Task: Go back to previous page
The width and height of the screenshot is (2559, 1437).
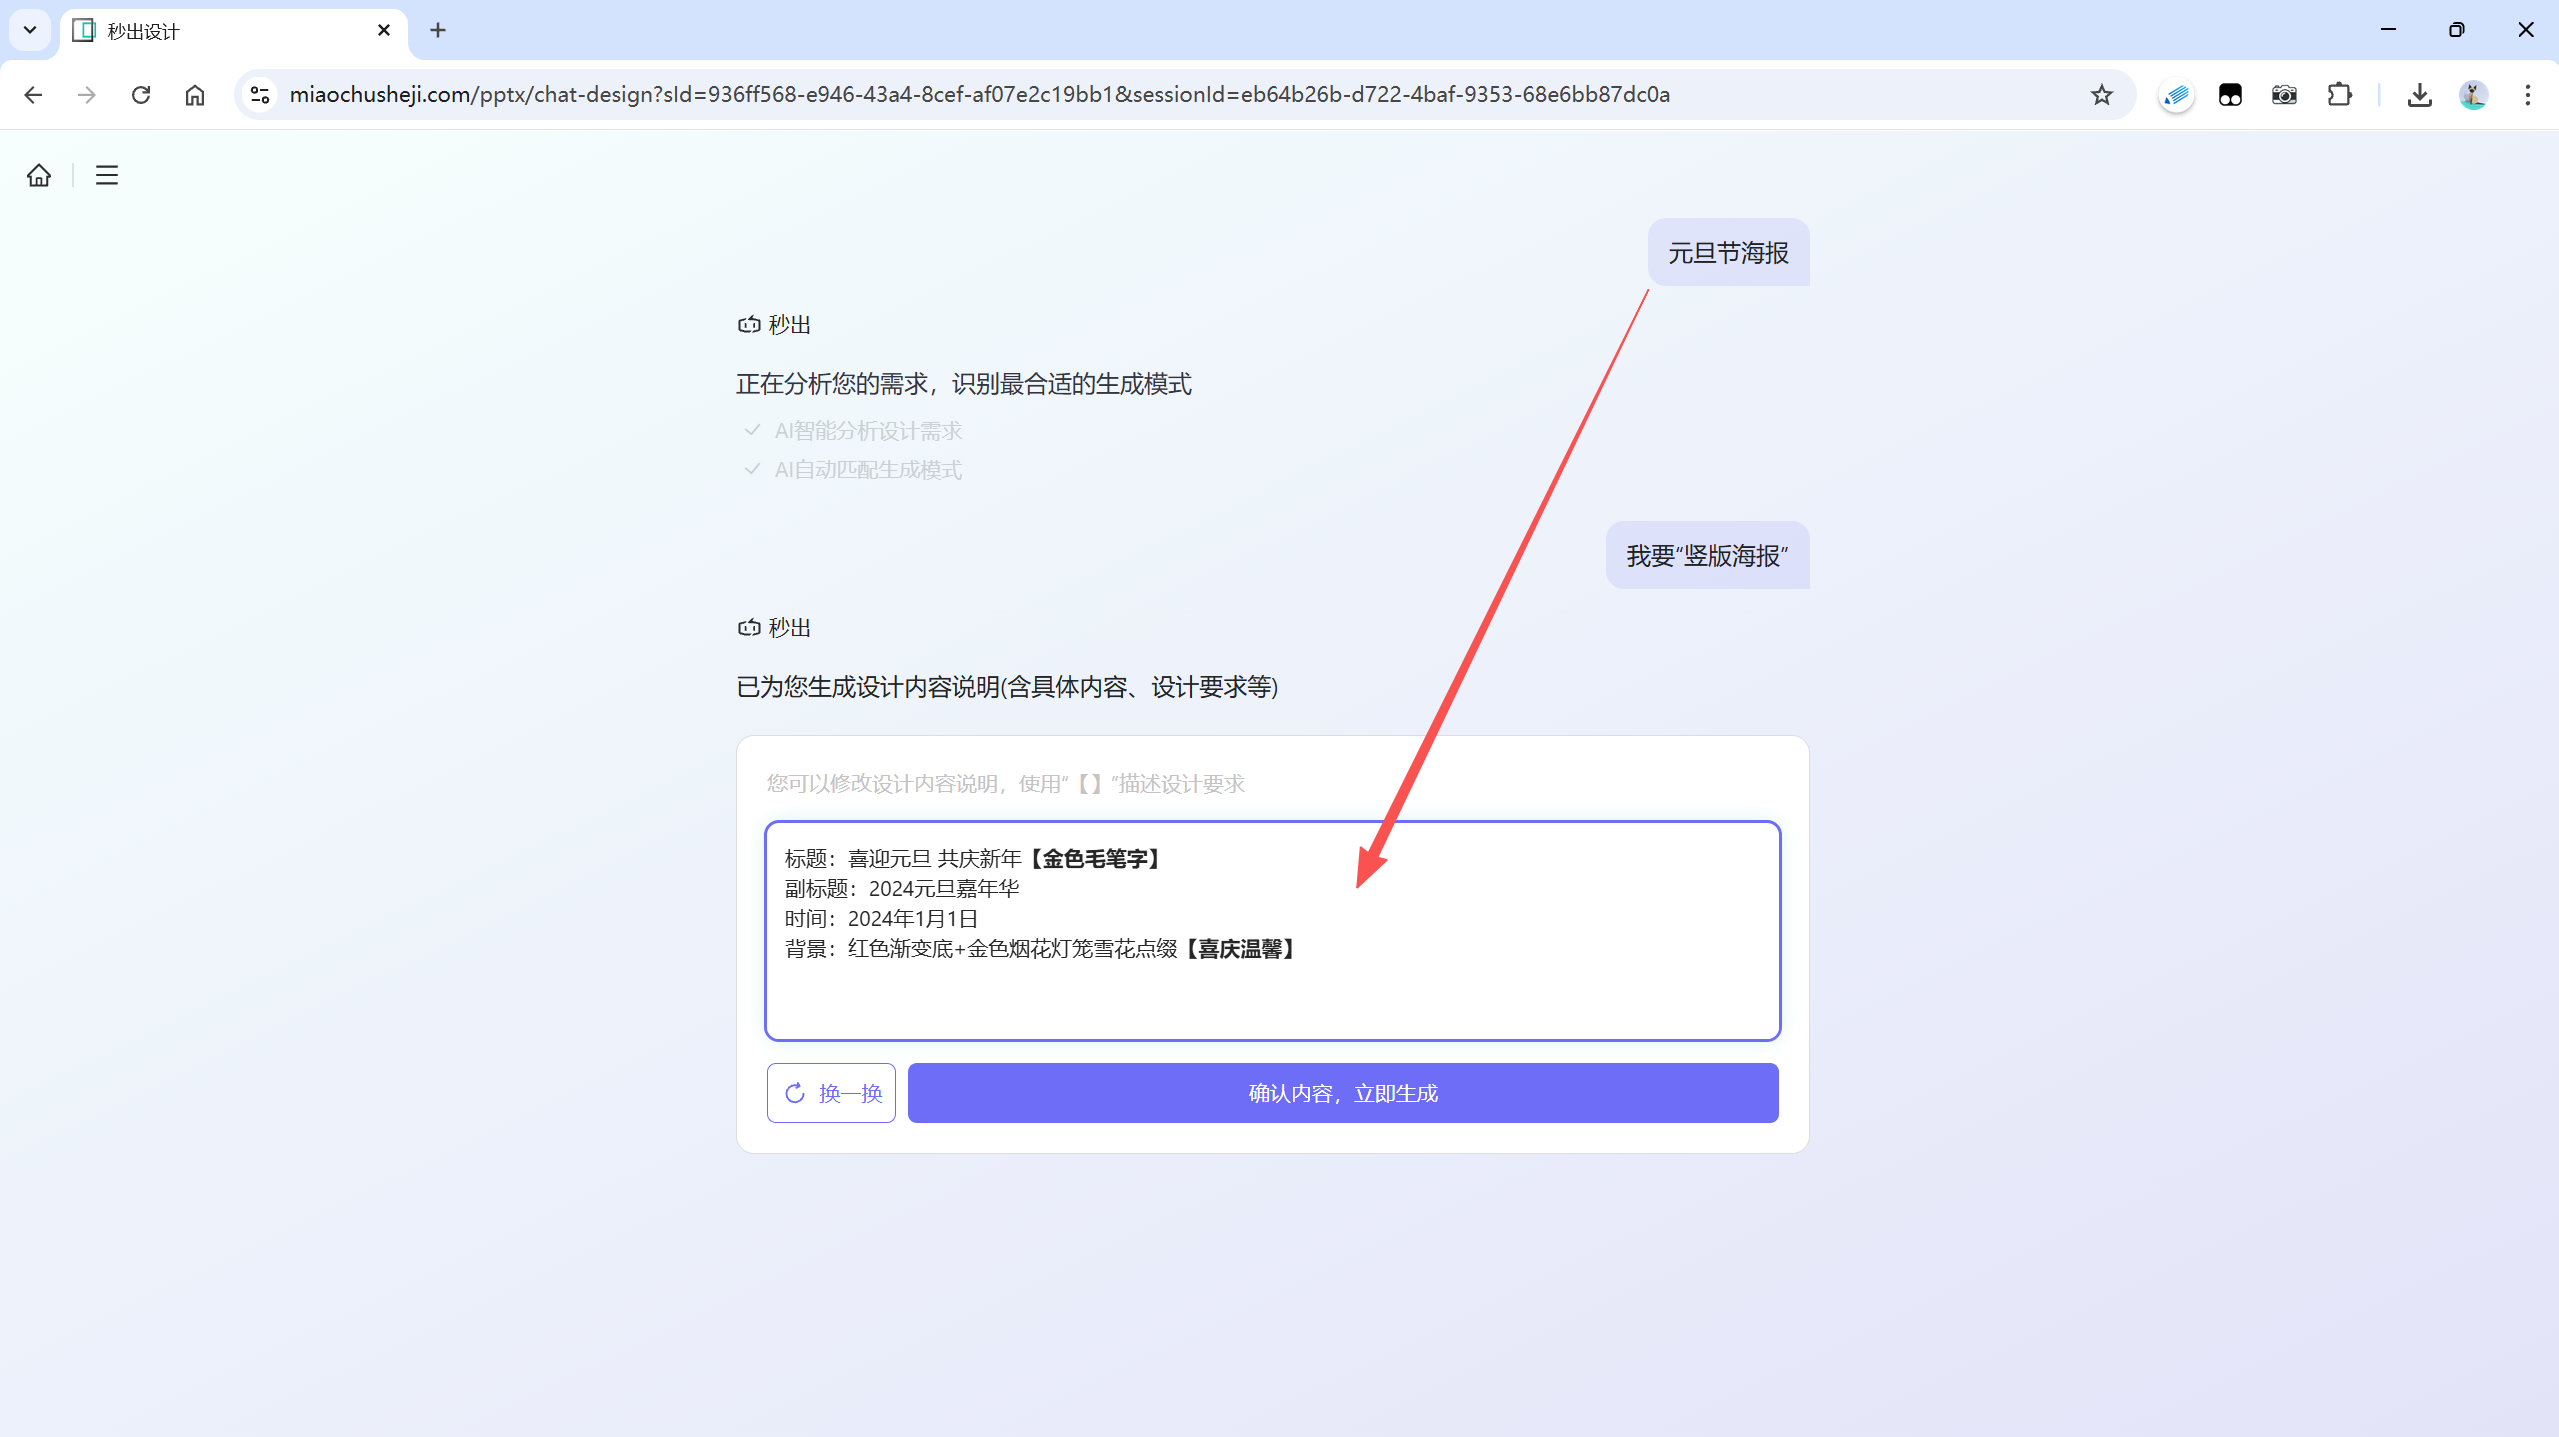Action: tap(33, 95)
